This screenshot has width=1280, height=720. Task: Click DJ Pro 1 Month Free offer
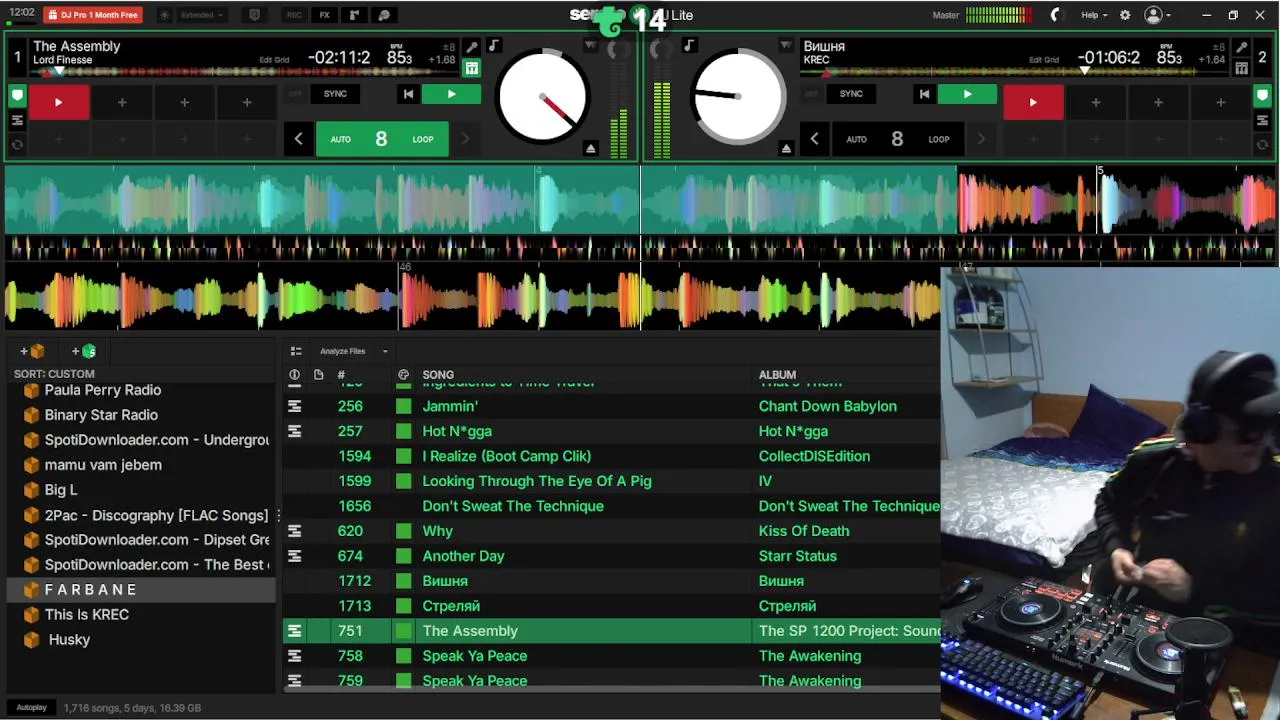tap(93, 15)
